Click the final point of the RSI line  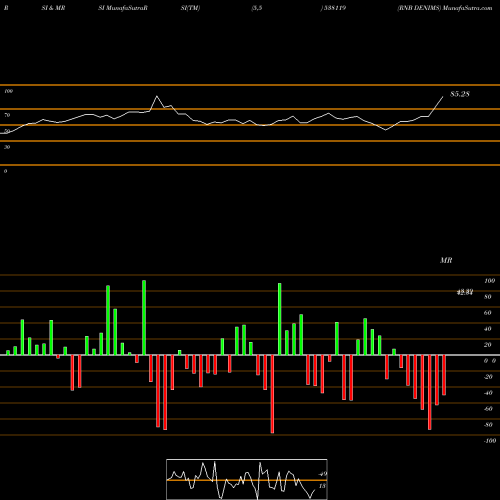(443, 97)
